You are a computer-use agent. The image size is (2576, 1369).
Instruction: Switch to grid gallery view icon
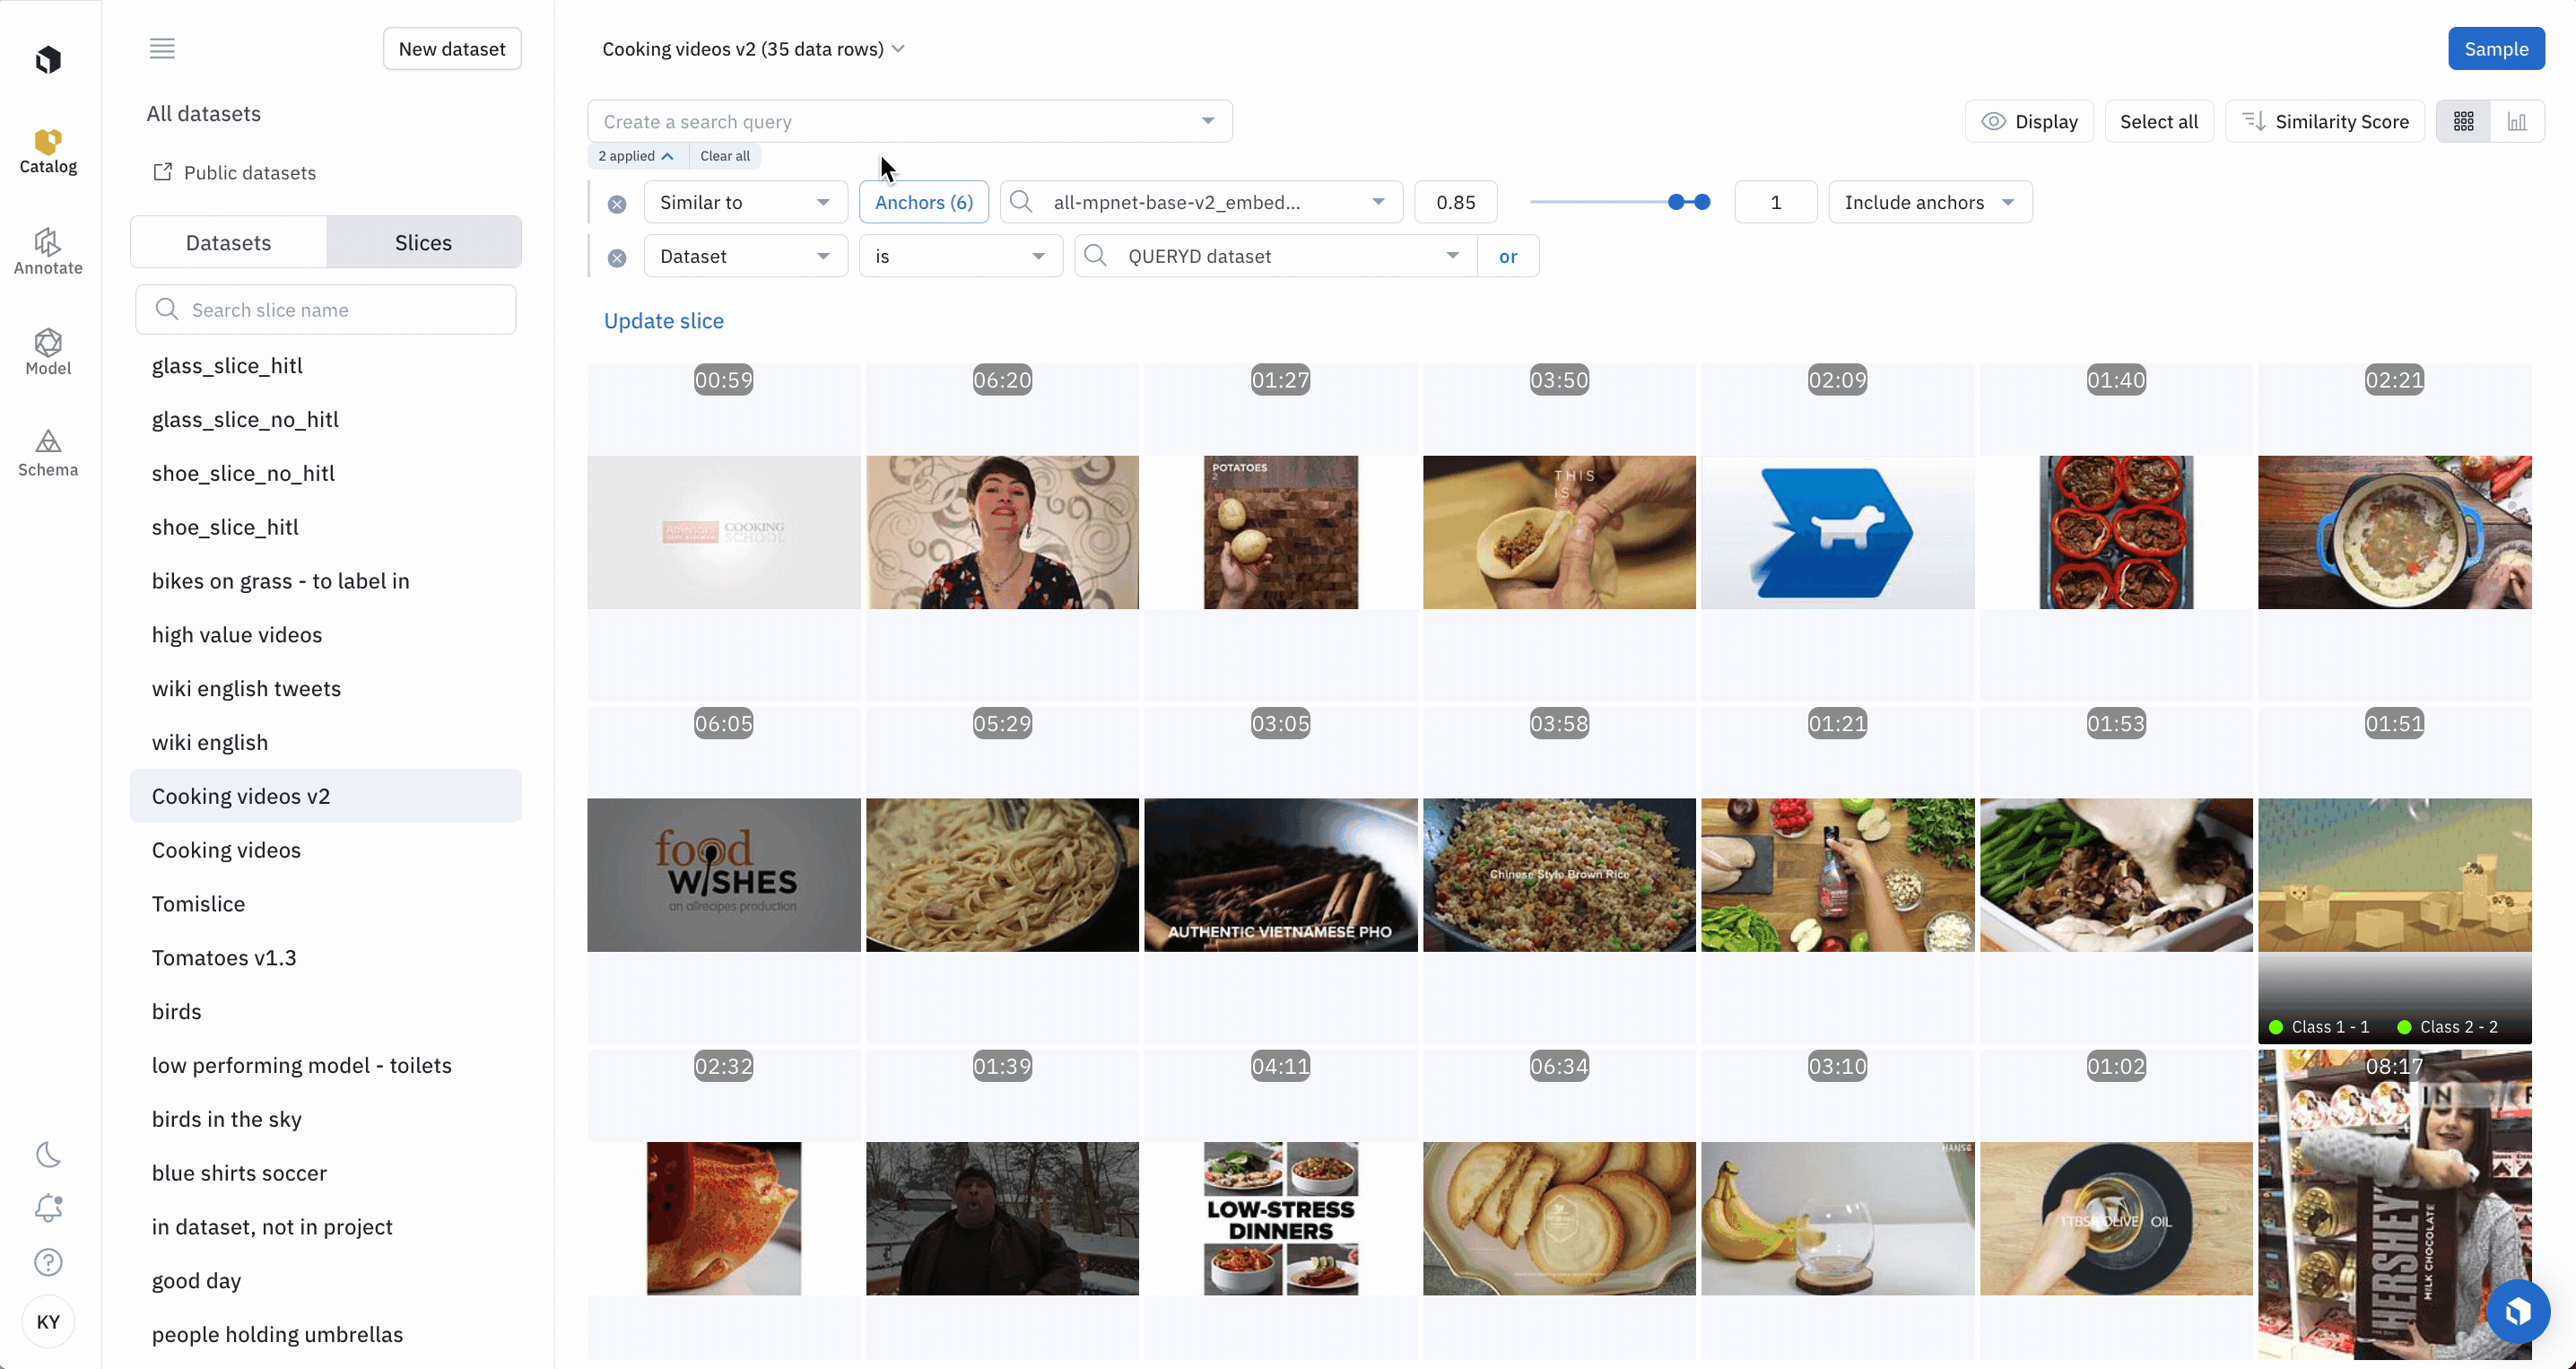pos(2463,121)
